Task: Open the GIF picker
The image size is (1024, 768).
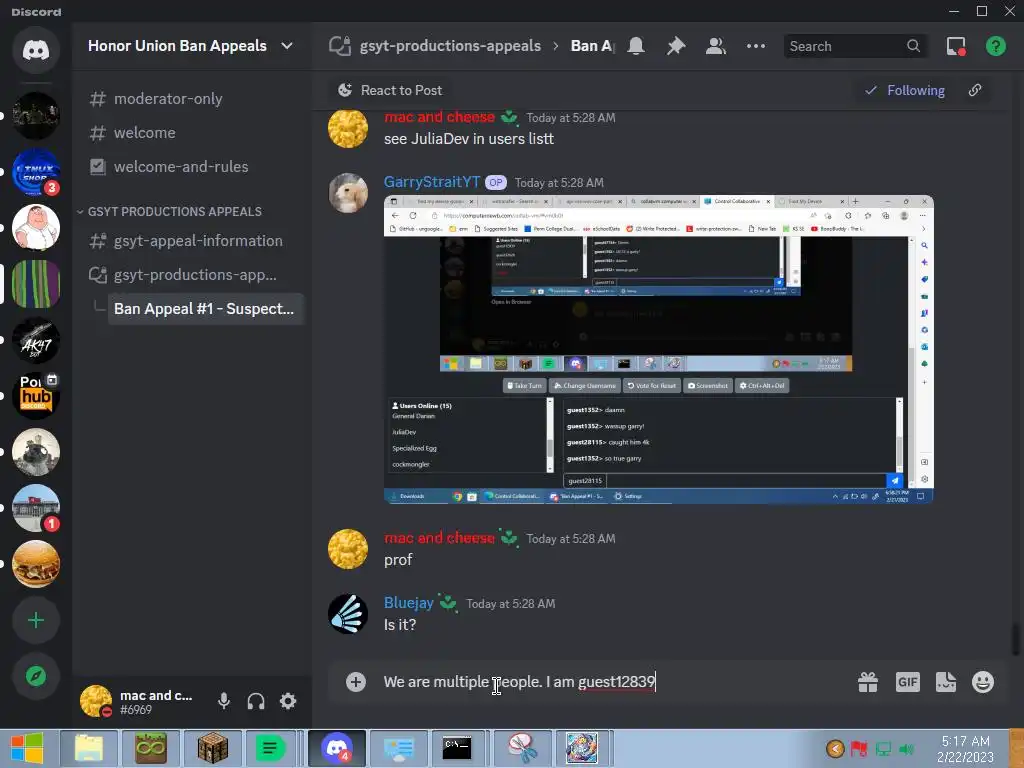Action: click(x=907, y=682)
